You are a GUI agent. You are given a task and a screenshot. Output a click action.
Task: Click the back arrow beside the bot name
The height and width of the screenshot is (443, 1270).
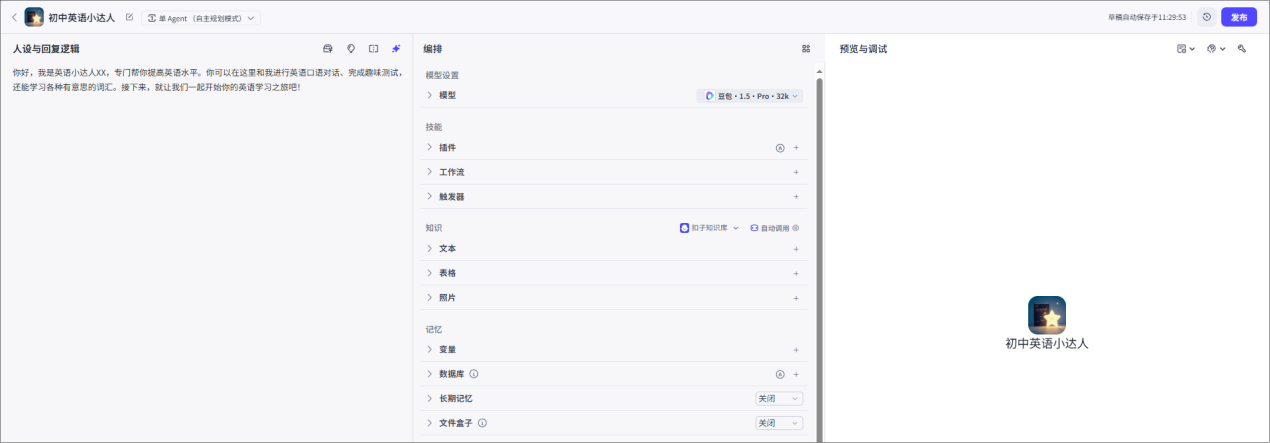point(14,17)
